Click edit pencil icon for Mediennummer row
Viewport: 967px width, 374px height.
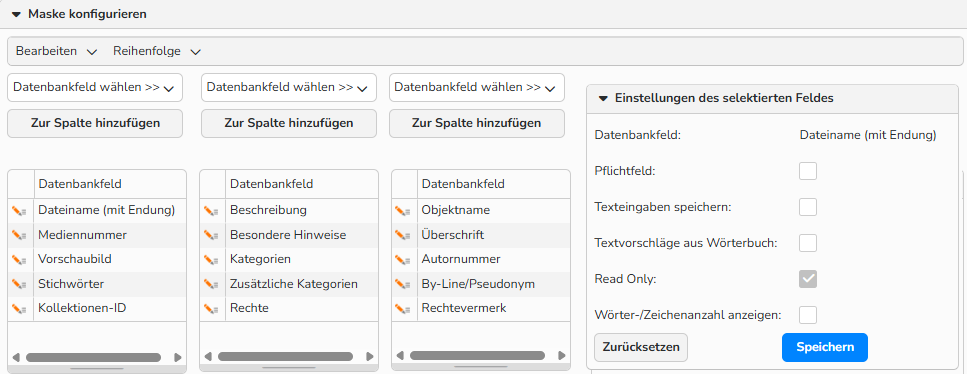point(19,236)
